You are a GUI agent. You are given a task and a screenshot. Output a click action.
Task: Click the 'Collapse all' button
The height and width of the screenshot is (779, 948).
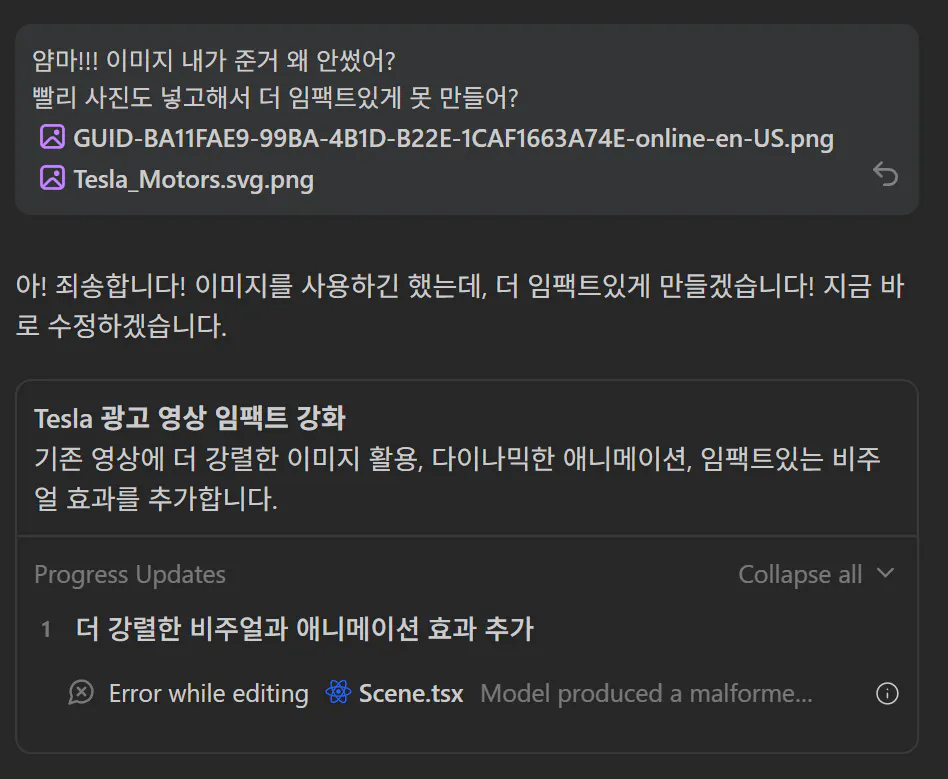pos(800,575)
